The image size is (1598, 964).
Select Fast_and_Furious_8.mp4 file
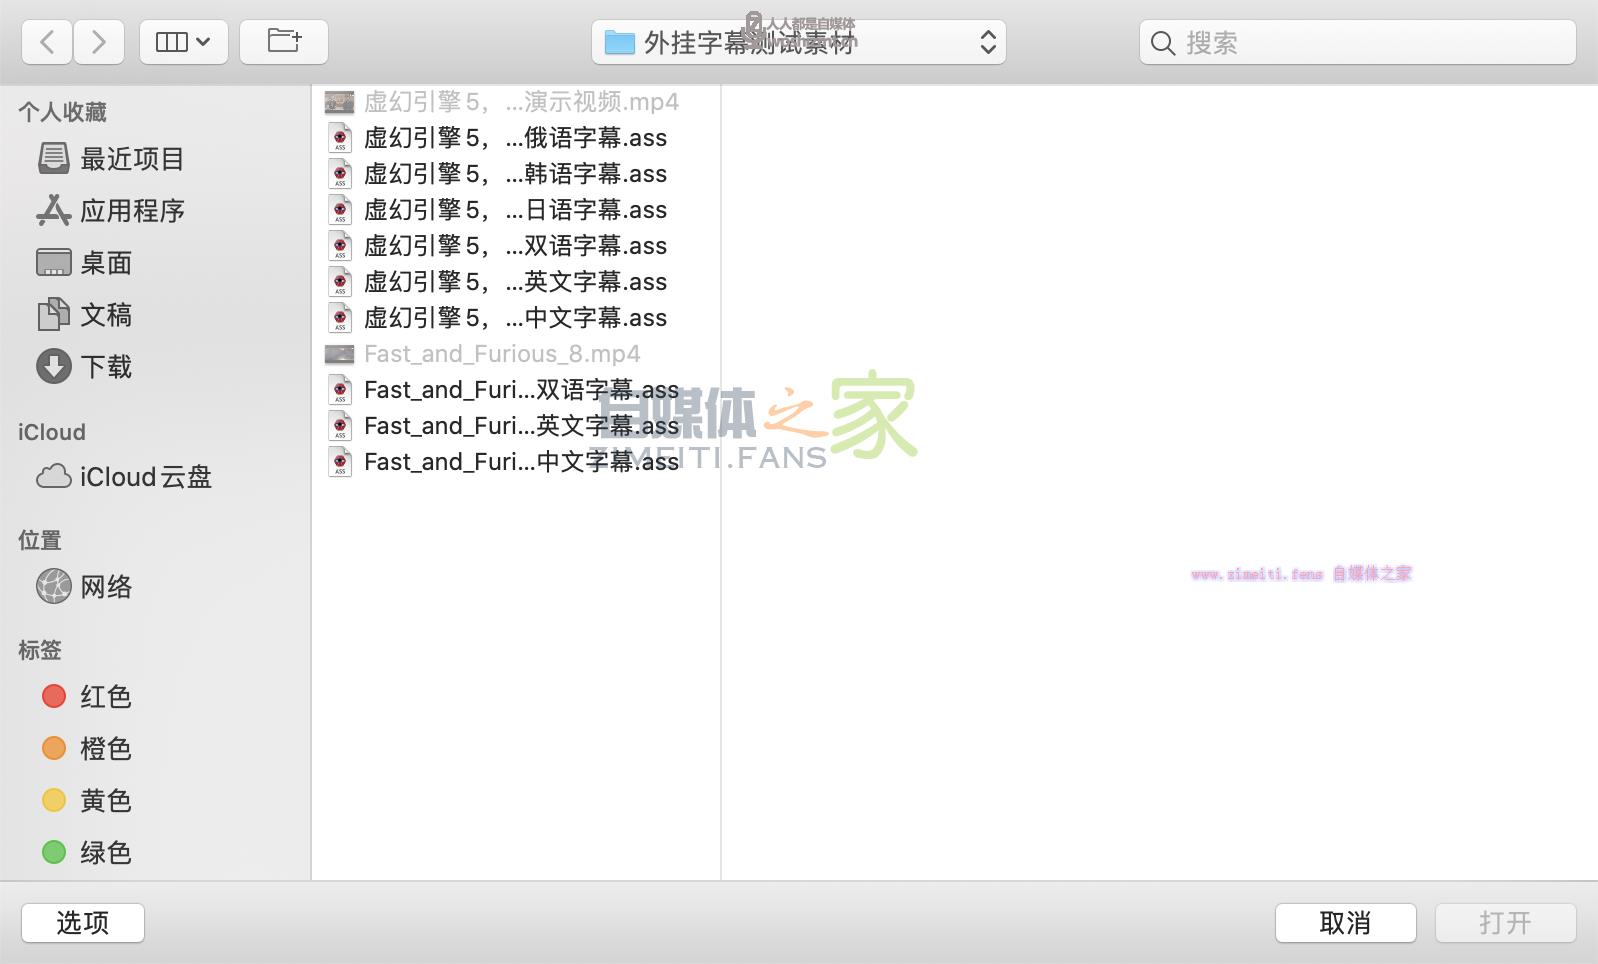[x=516, y=354]
